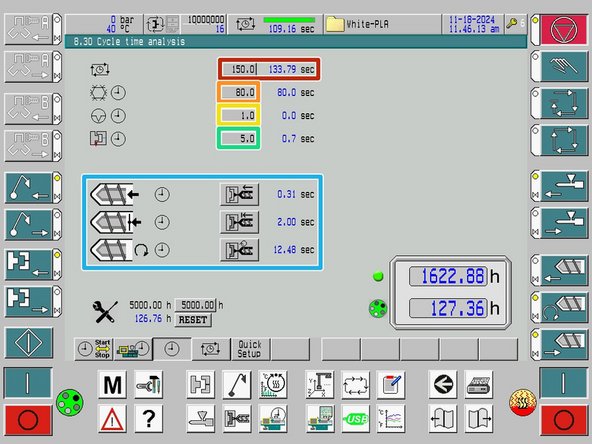Click the 1622.88 h operating hours display
This screenshot has height=444, width=592.
pyautogui.click(x=448, y=276)
